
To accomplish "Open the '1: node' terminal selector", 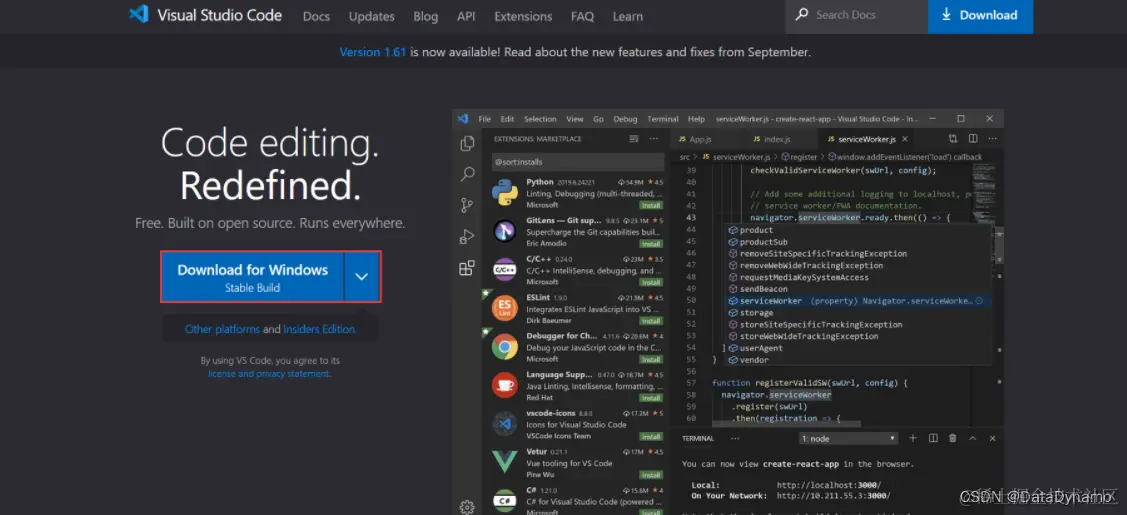I will pos(849,438).
